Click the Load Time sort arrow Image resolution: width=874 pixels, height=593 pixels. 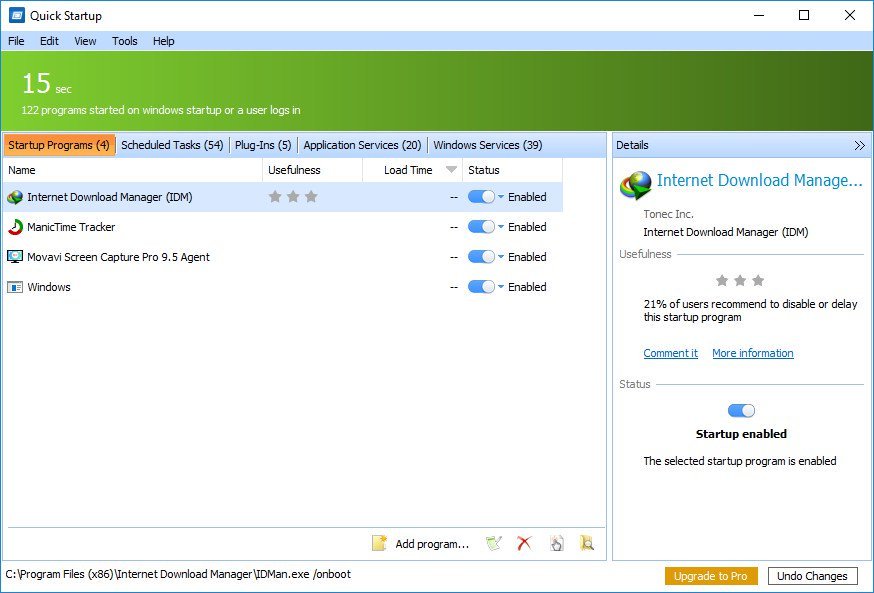[x=451, y=170]
